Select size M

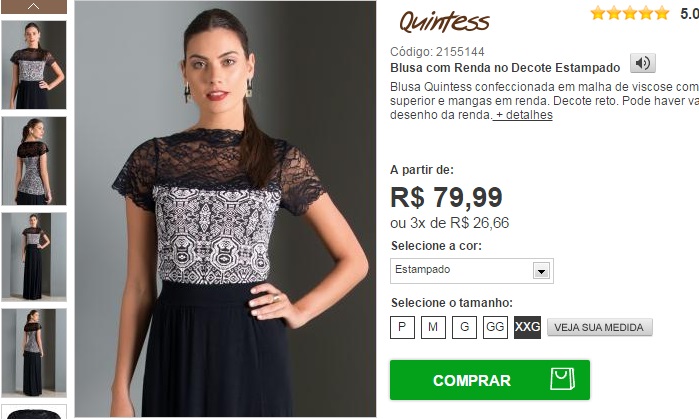coord(433,327)
